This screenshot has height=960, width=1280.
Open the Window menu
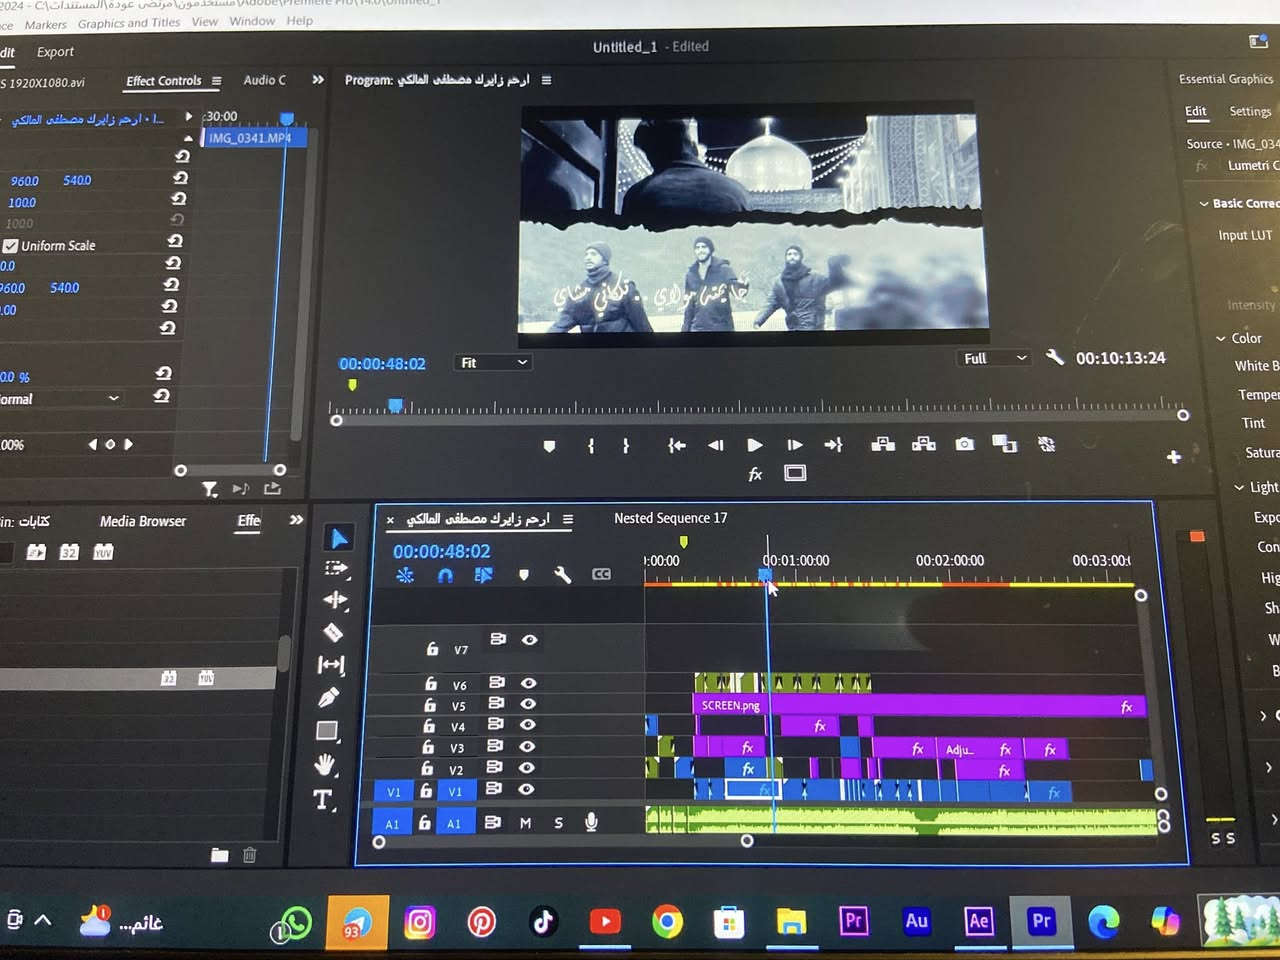(x=252, y=21)
